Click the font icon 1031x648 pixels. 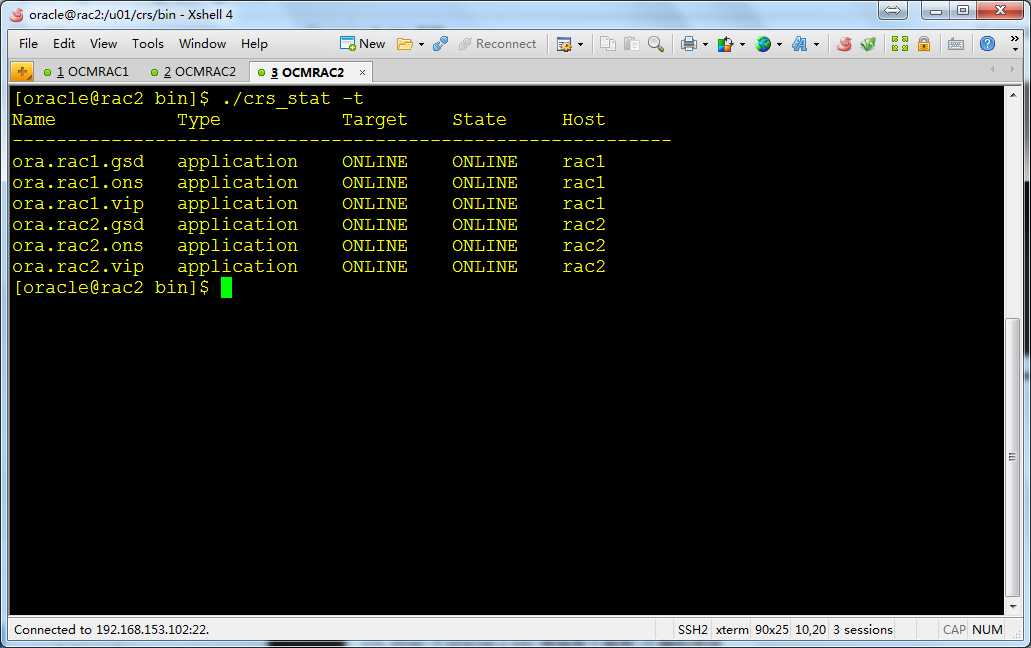[x=800, y=44]
